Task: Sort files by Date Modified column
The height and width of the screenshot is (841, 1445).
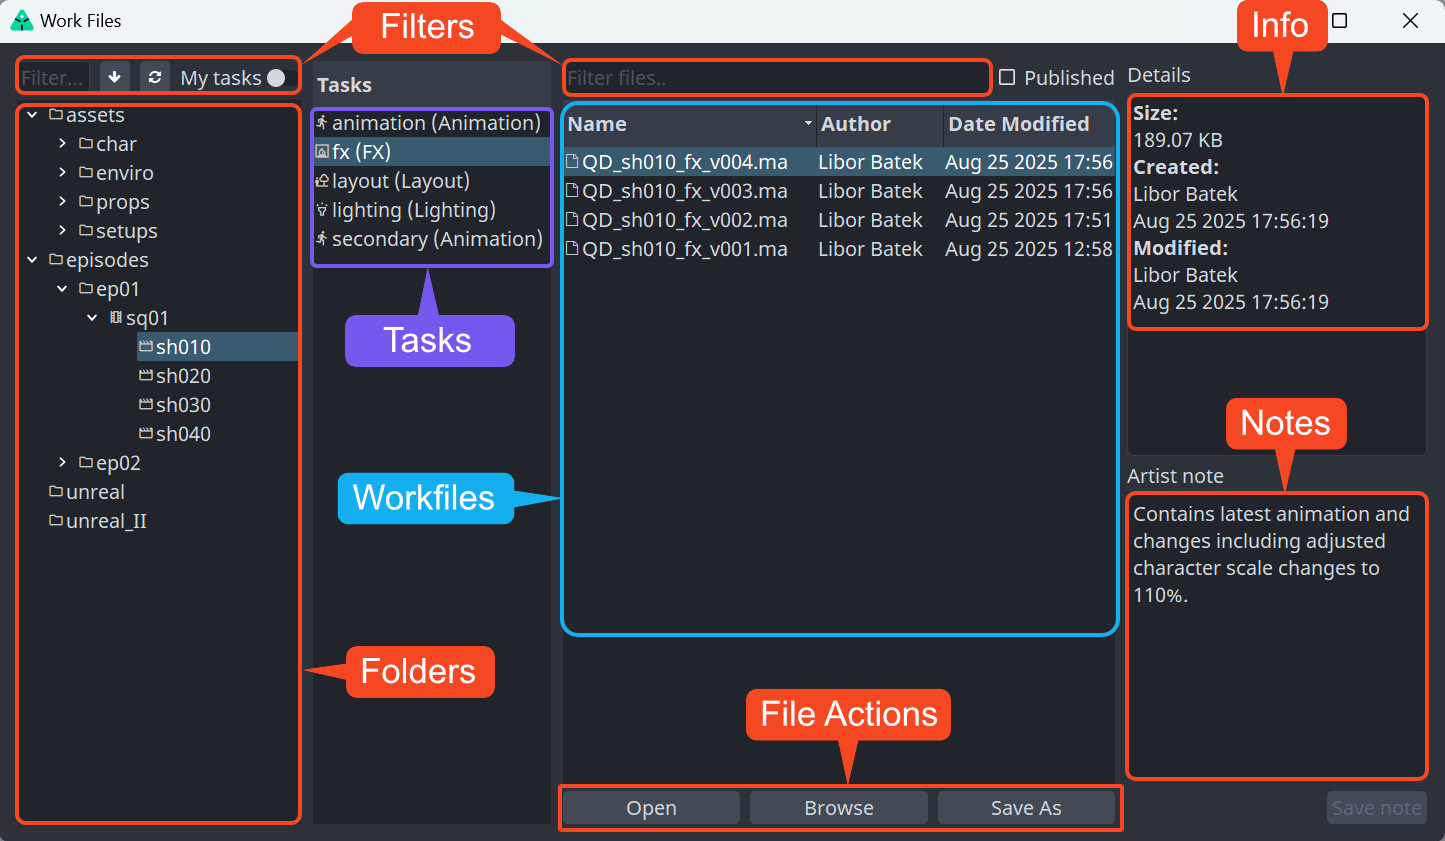Action: click(1018, 124)
